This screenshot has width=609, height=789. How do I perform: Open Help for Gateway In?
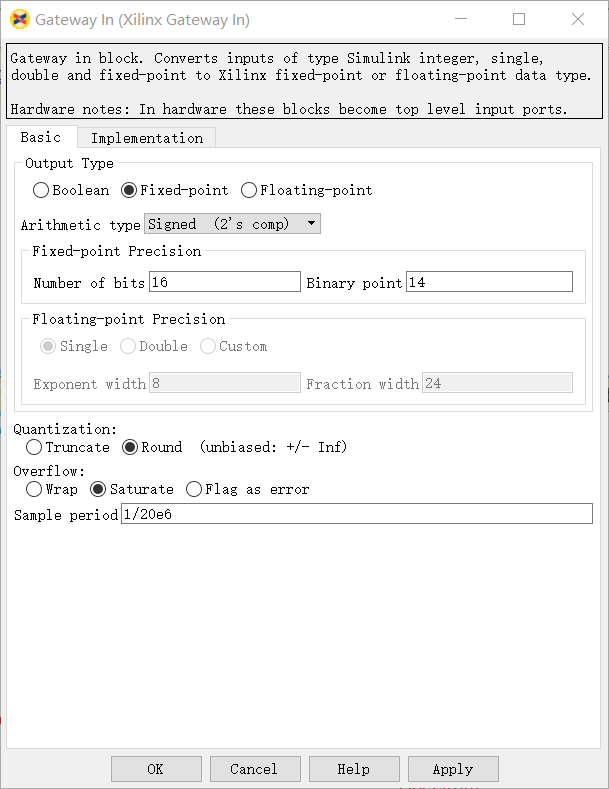353,769
